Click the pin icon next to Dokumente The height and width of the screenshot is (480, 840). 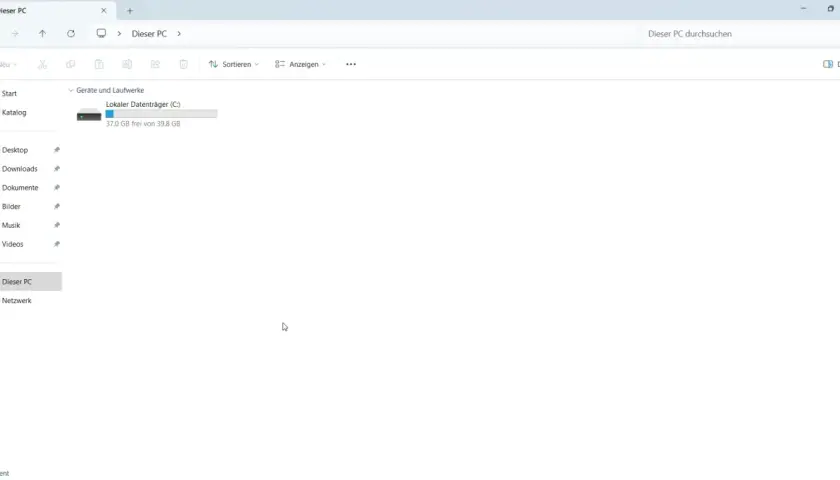tap(57, 188)
